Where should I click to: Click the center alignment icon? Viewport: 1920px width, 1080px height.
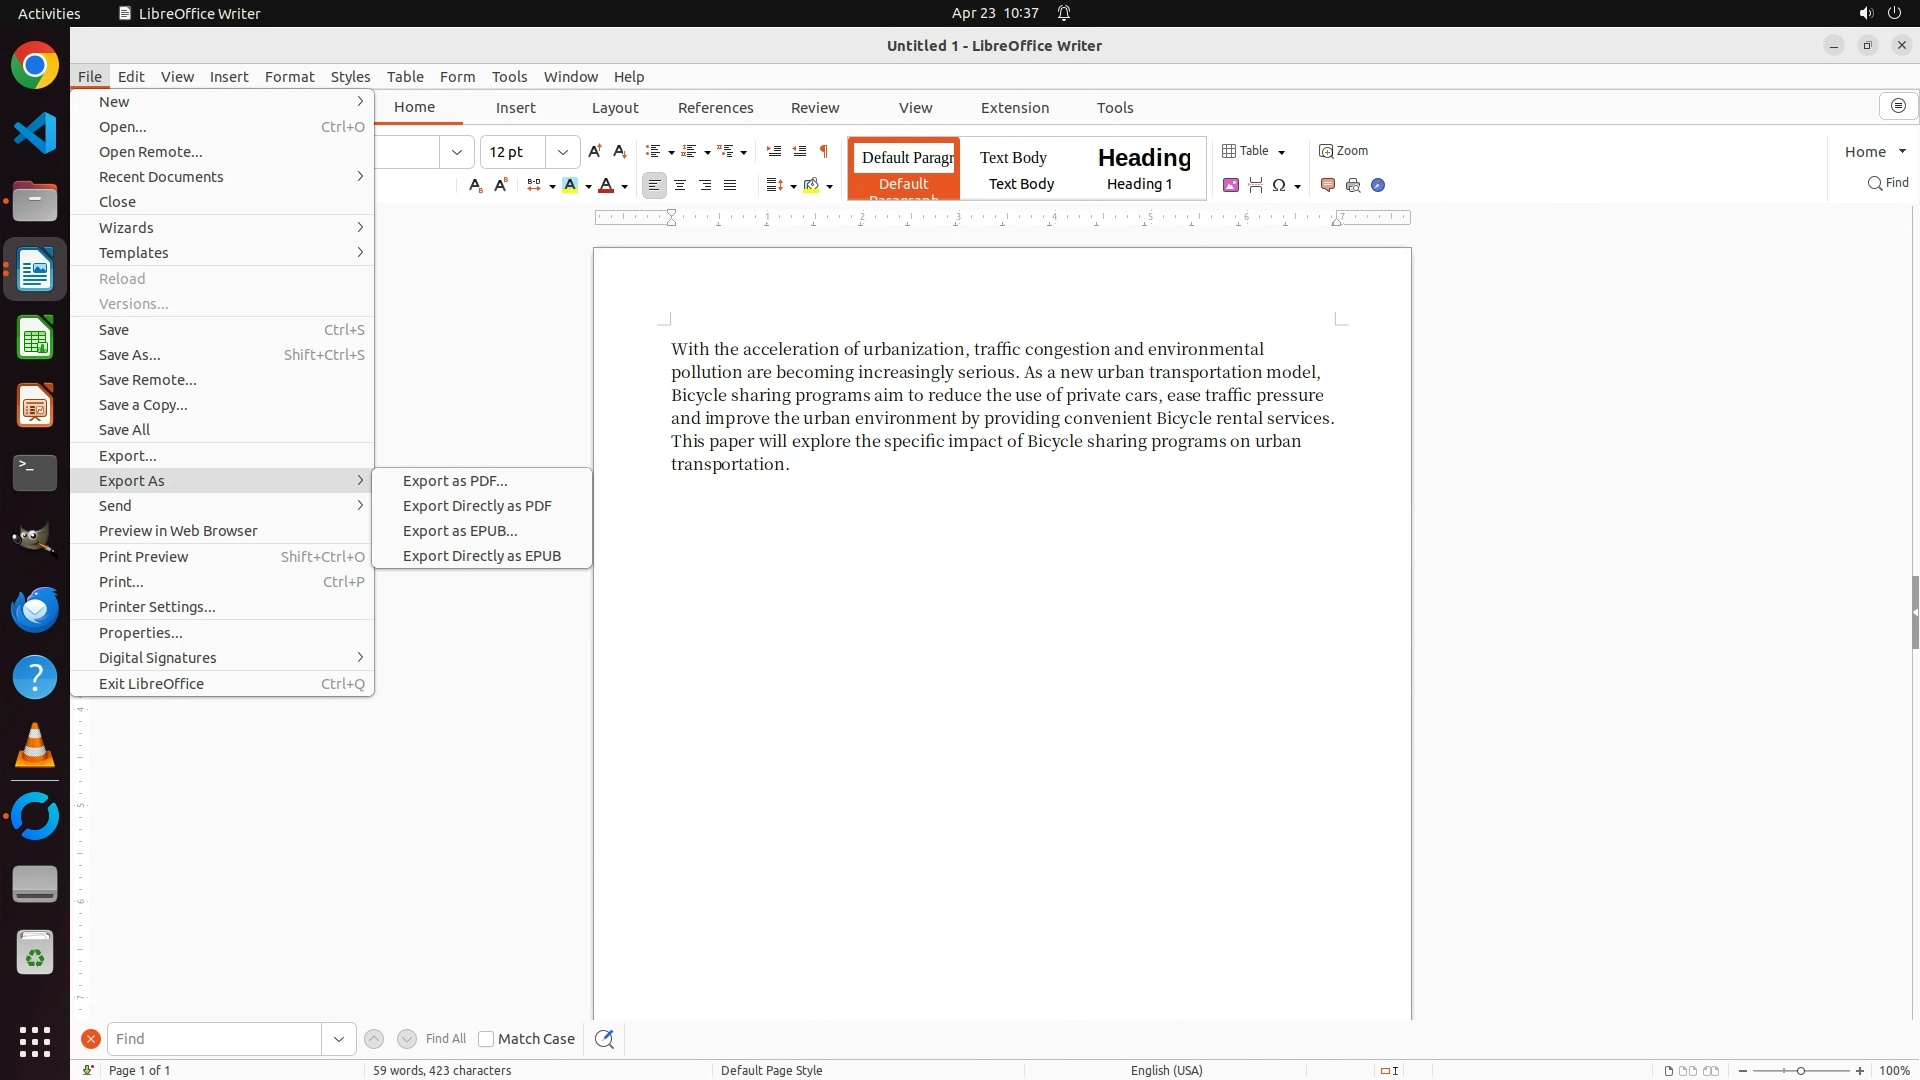(680, 185)
